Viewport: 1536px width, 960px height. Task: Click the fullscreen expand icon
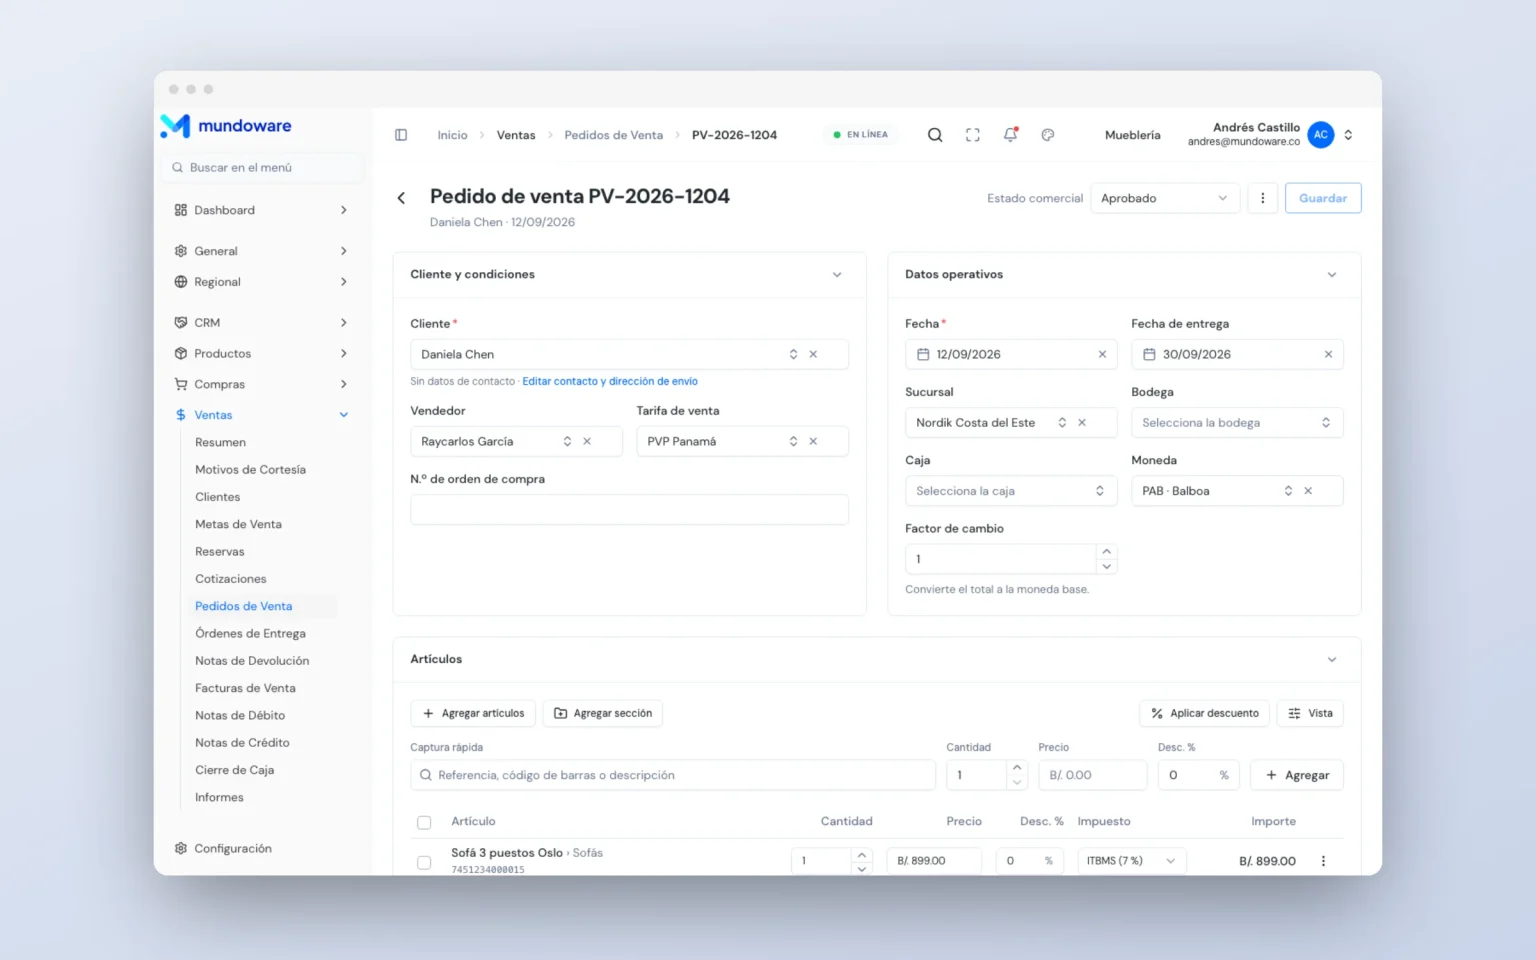click(x=972, y=135)
